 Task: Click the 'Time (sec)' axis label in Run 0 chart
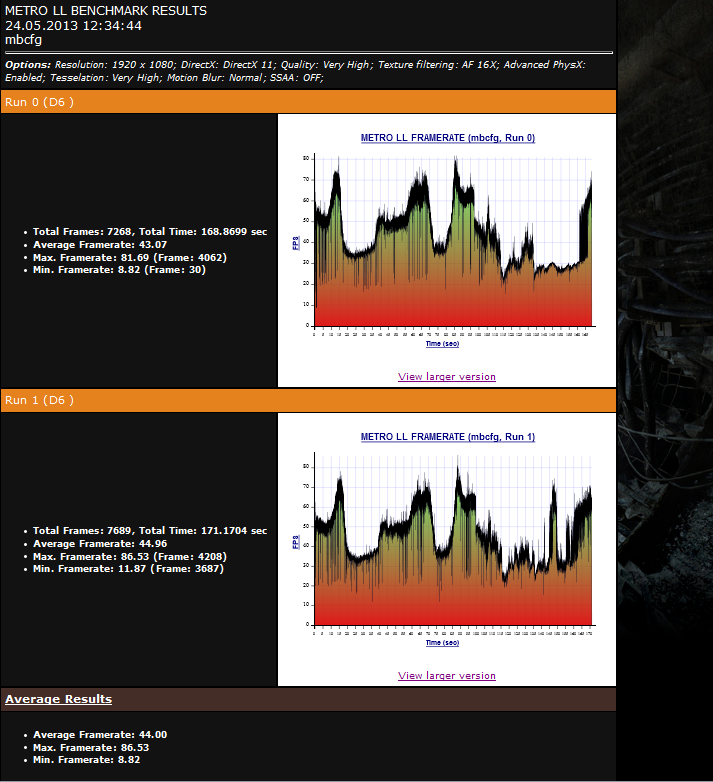(442, 344)
